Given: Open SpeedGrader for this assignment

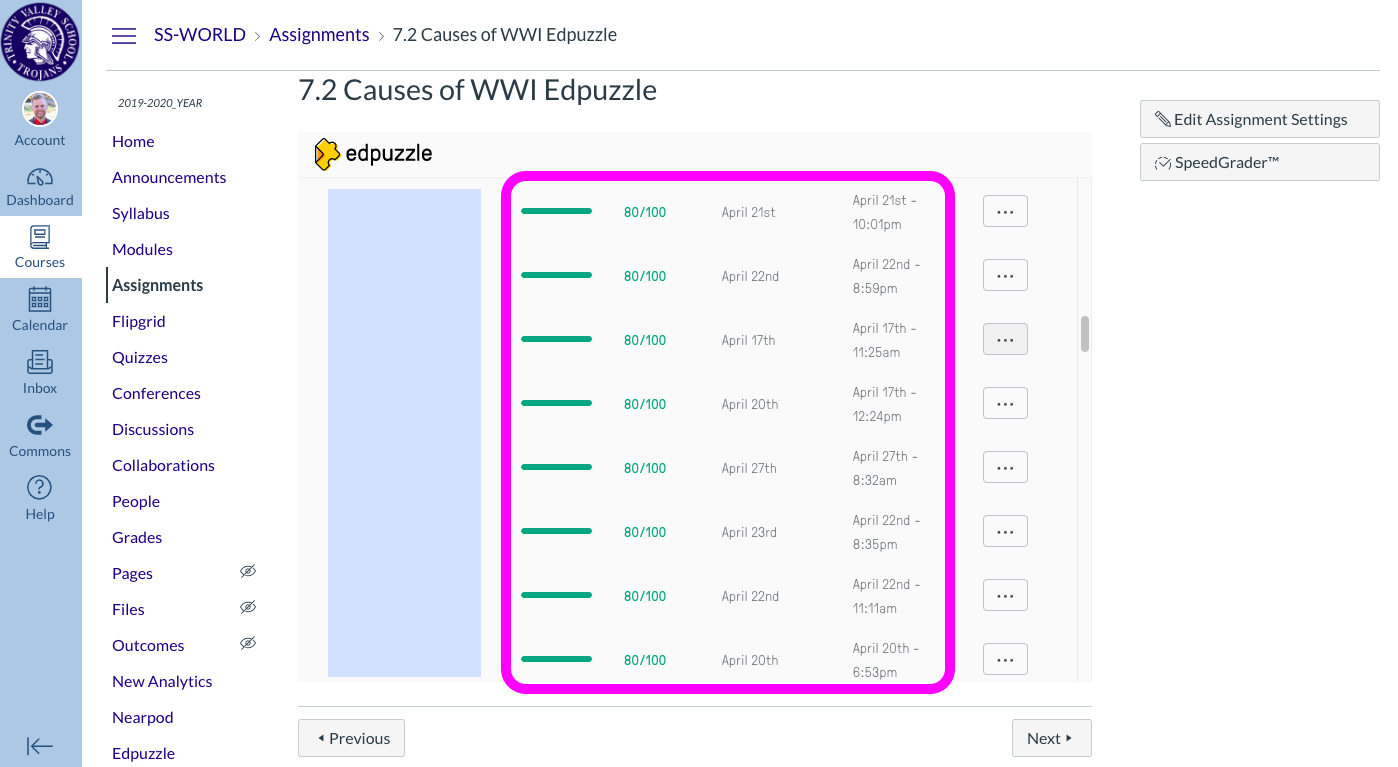Looking at the screenshot, I should [1259, 161].
